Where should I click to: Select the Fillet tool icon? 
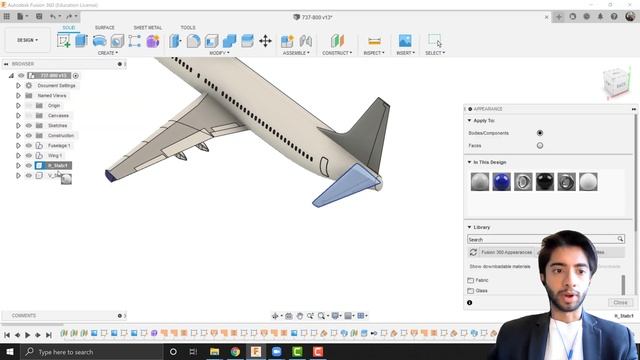click(193, 41)
